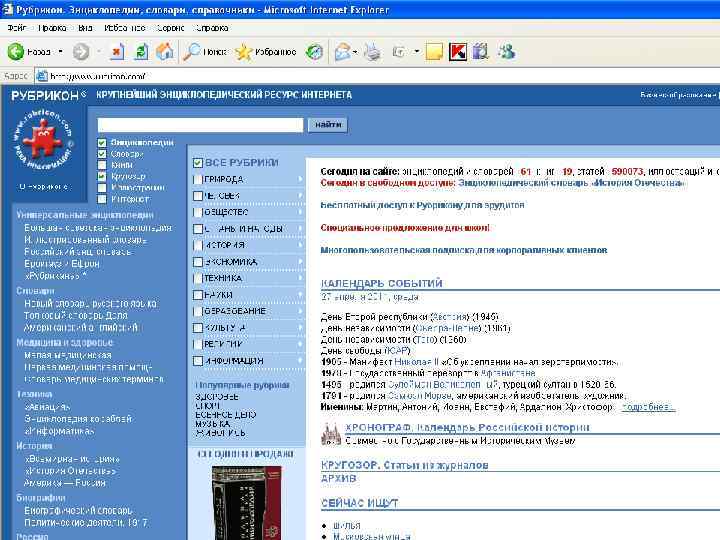This screenshot has height=540, width=720.
Task: Toggle the Кругозор checkbox
Action: [102, 176]
